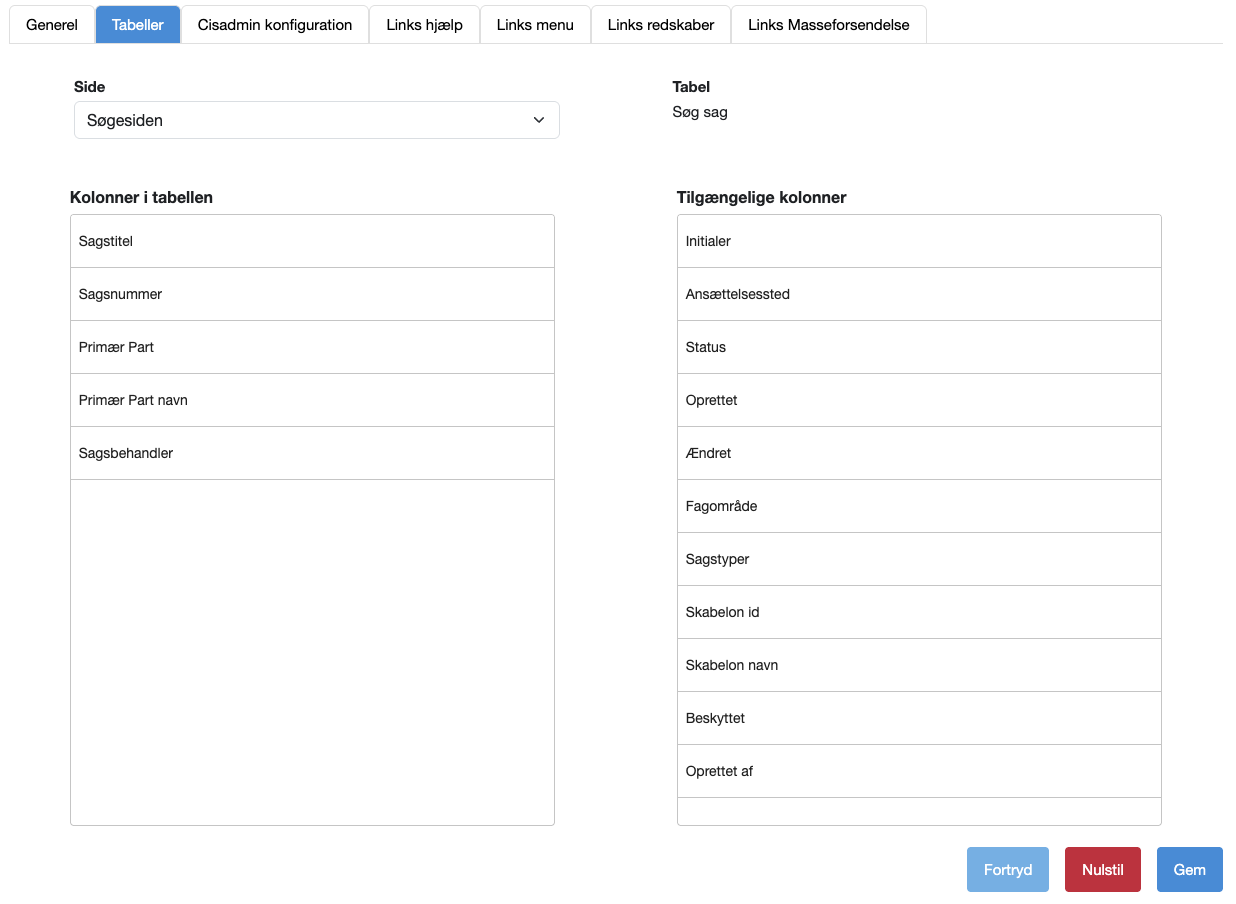Choose Fagområde from available columns

[x=918, y=506]
